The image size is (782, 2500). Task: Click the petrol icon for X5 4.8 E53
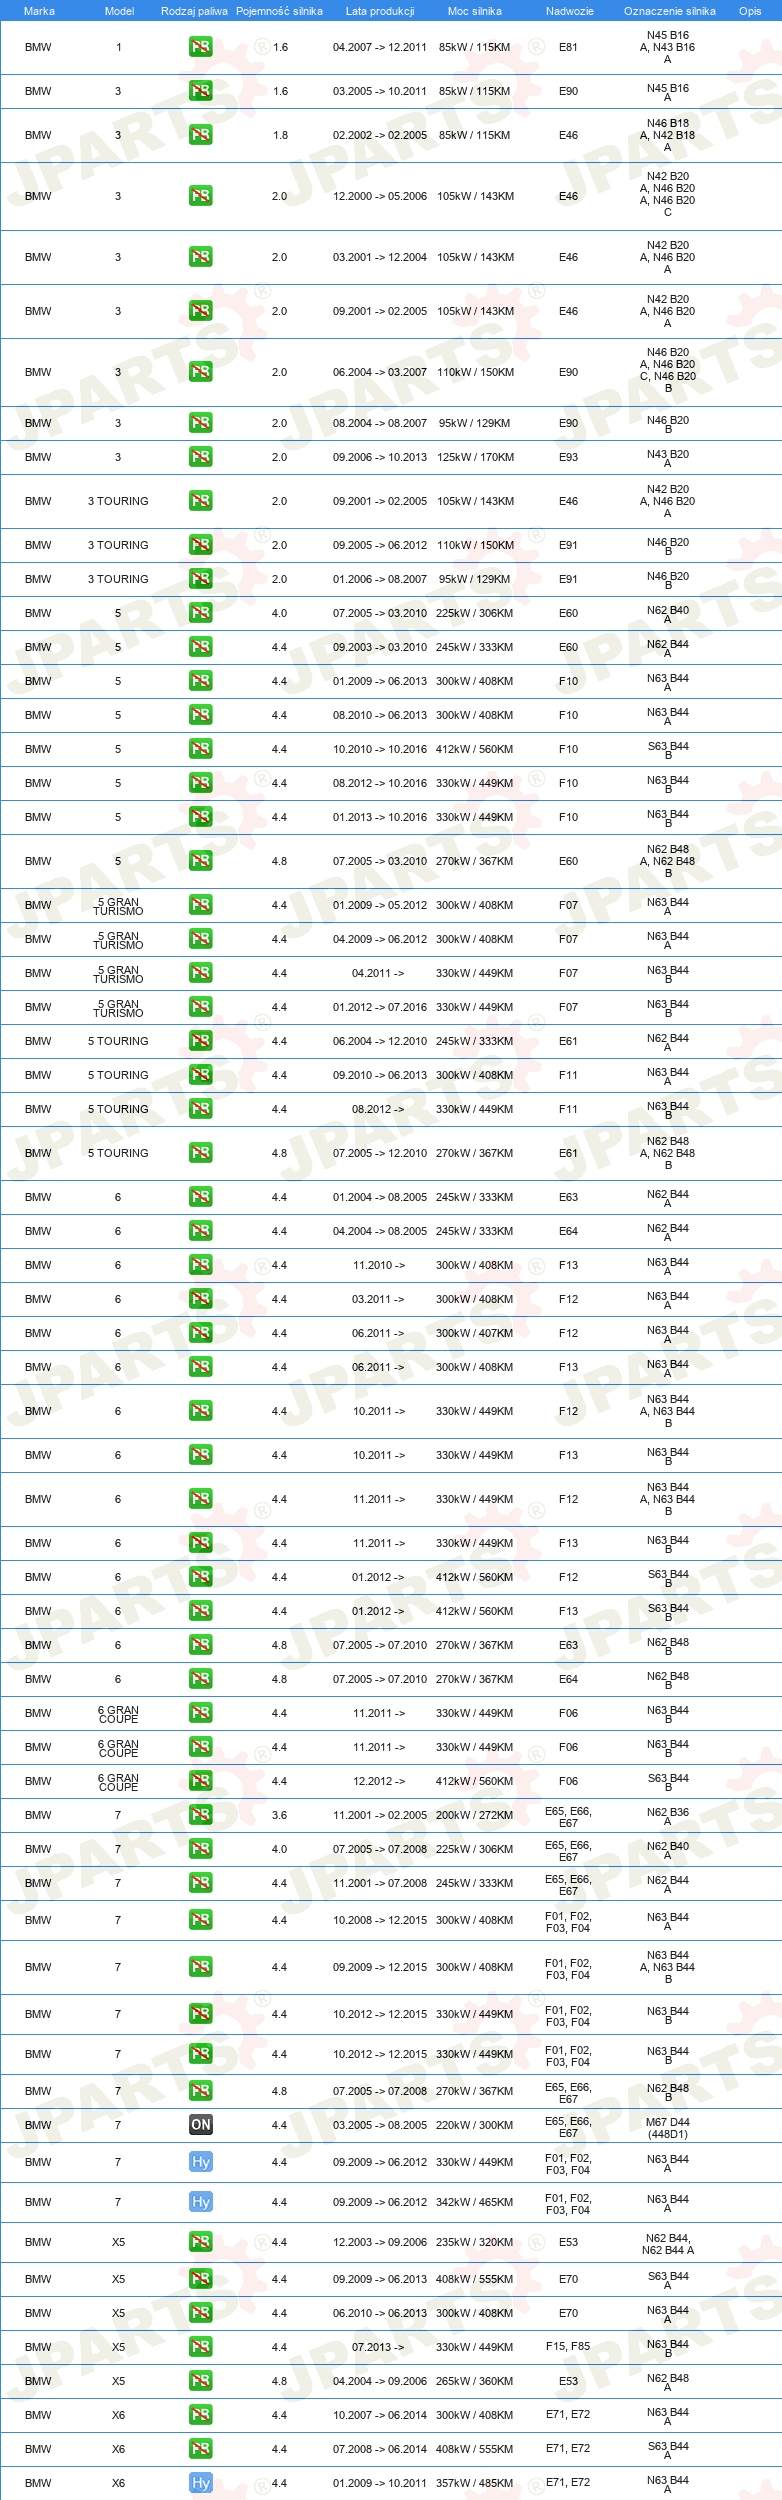[x=201, y=2381]
